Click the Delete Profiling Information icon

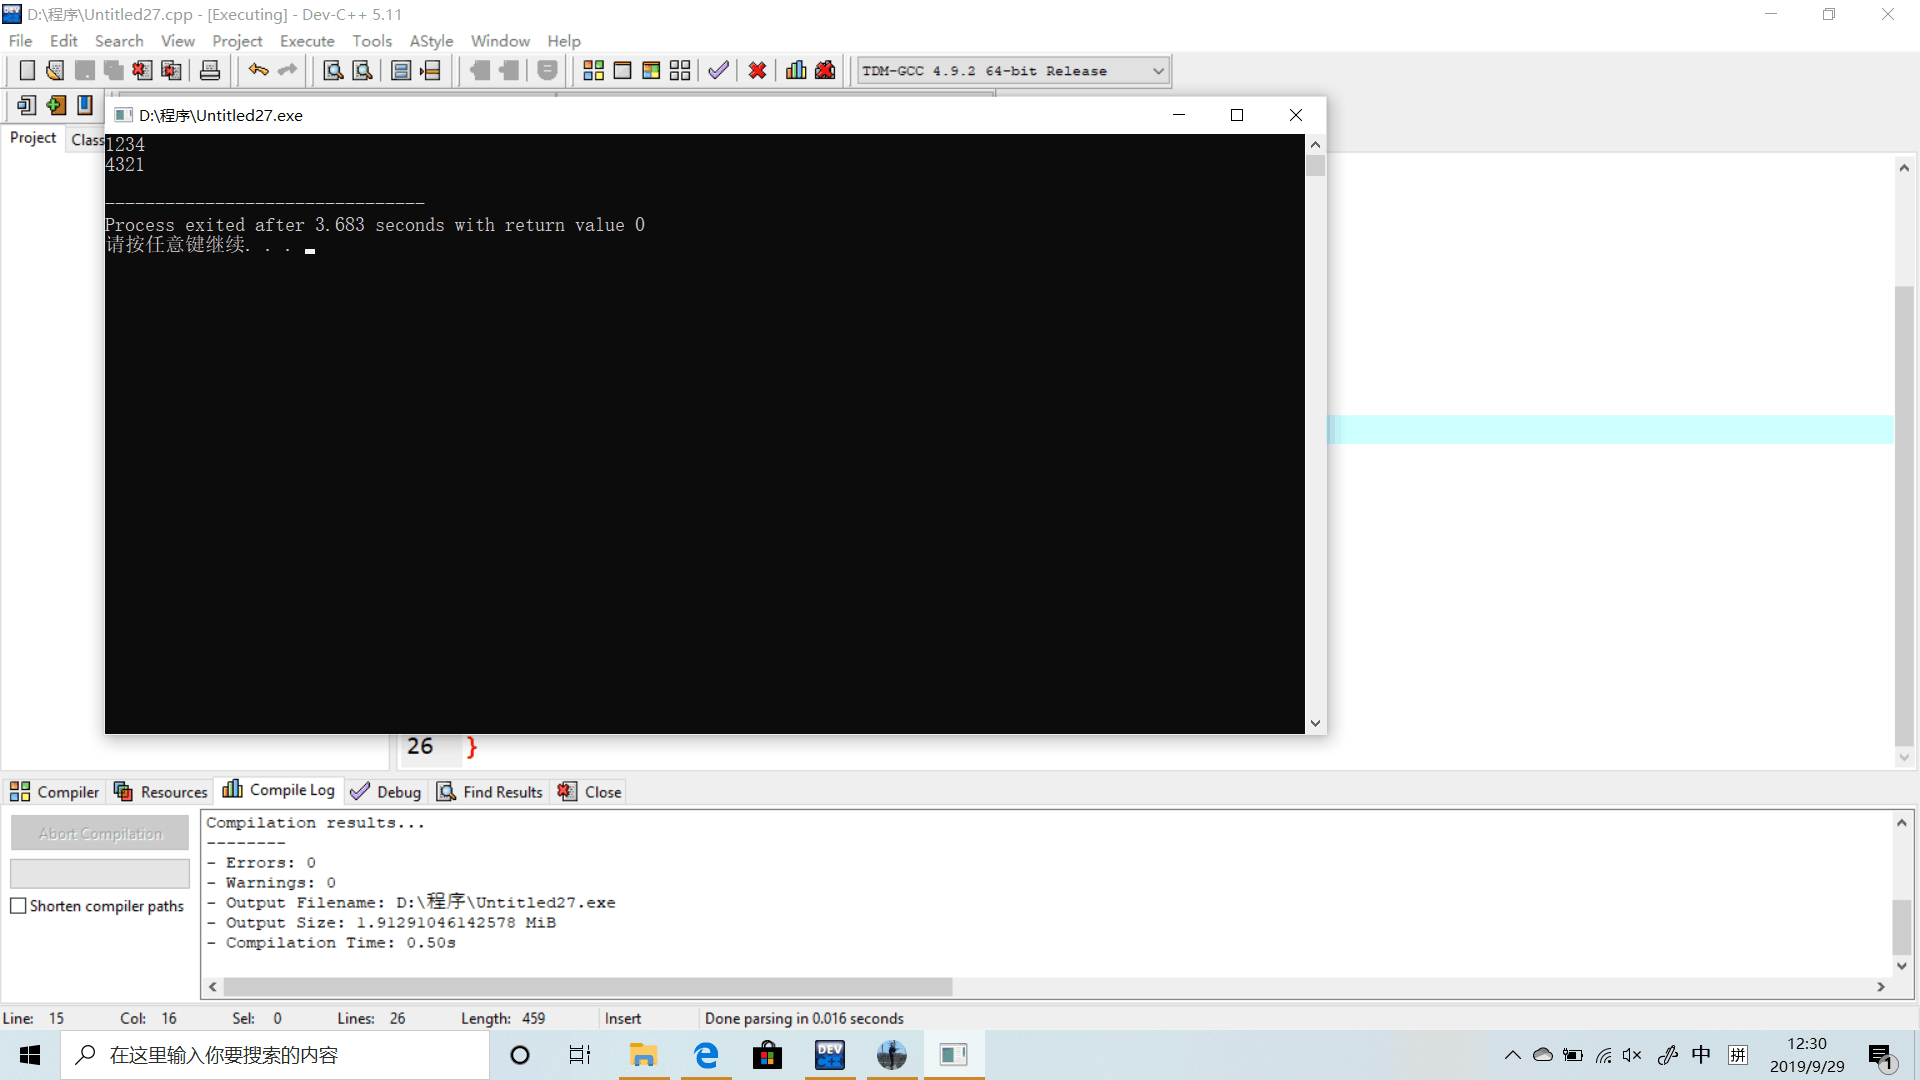tap(825, 70)
